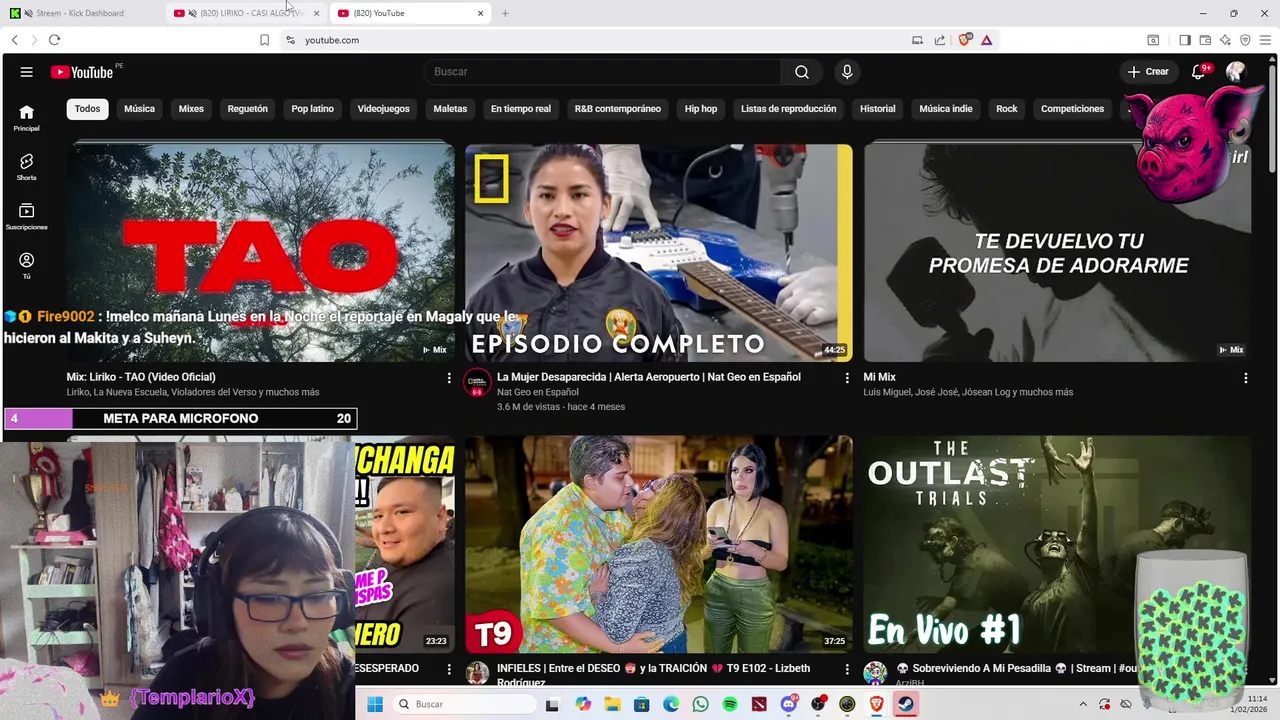Viewport: 1280px width, 720px height.
Task: Open File Explorer from the taskbar
Action: click(612, 704)
